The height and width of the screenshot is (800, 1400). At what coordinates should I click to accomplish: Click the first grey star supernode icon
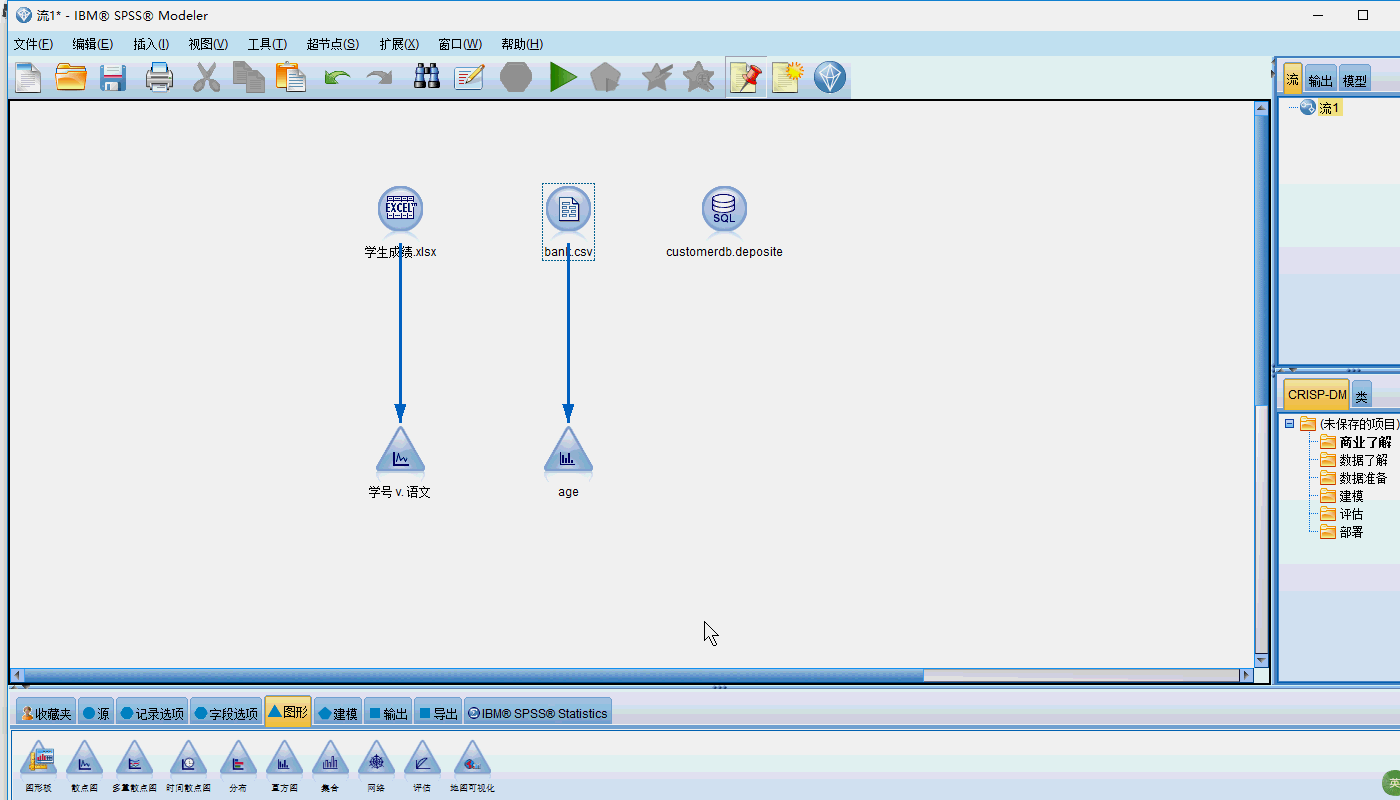tap(656, 77)
